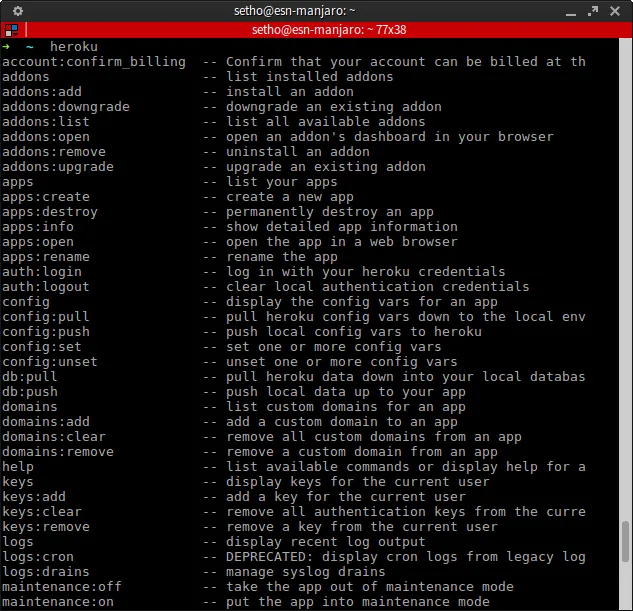The image size is (633, 611).
Task: Open the gear settings menu in title bar
Action: [x=18, y=11]
